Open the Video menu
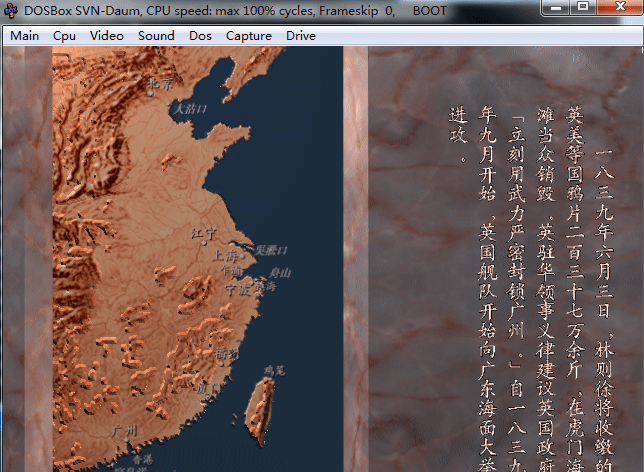The image size is (644, 472). pyautogui.click(x=107, y=36)
